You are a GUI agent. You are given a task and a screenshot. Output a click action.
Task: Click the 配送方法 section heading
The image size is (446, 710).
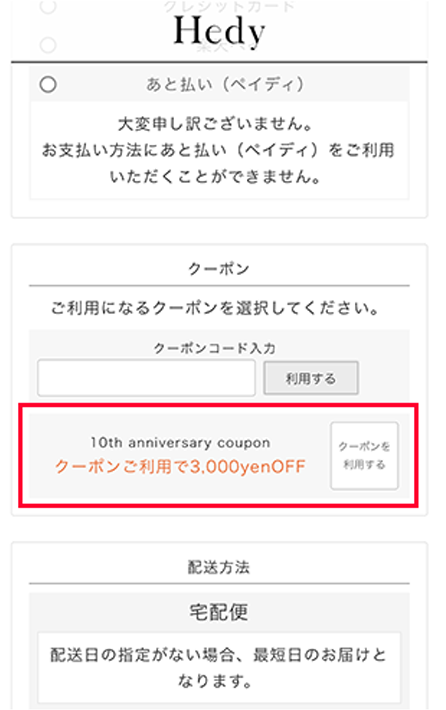[219, 567]
